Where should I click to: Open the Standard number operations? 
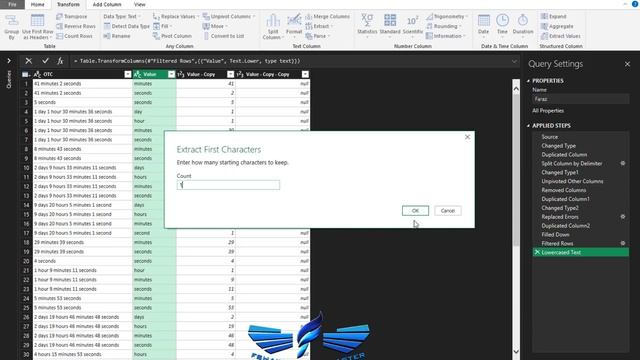(390, 24)
